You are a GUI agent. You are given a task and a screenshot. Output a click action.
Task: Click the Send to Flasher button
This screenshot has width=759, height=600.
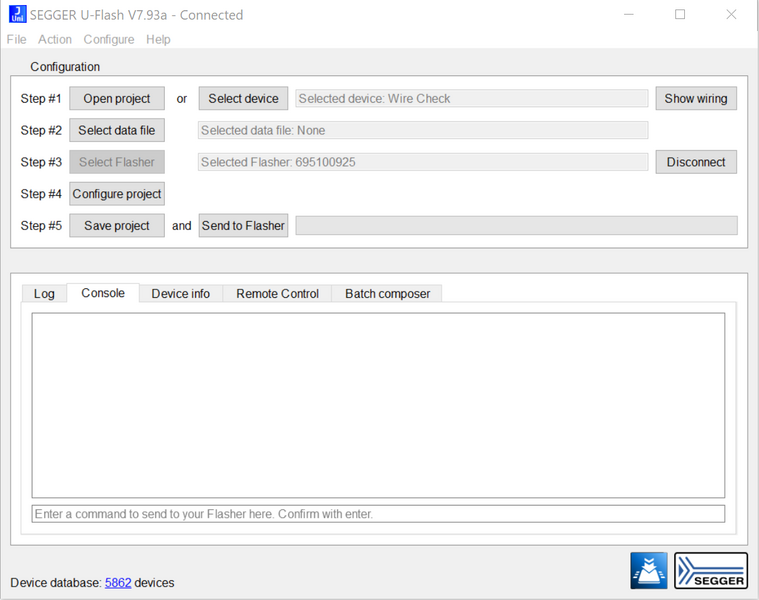243,225
